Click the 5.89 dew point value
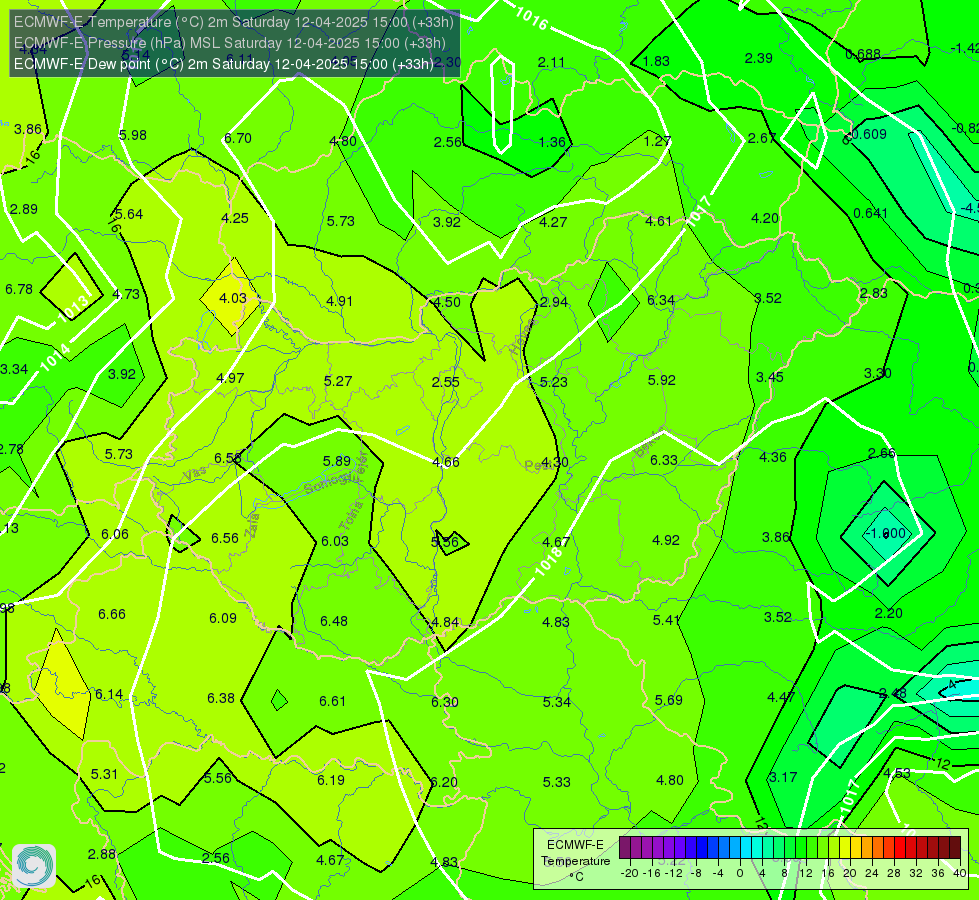 point(337,461)
